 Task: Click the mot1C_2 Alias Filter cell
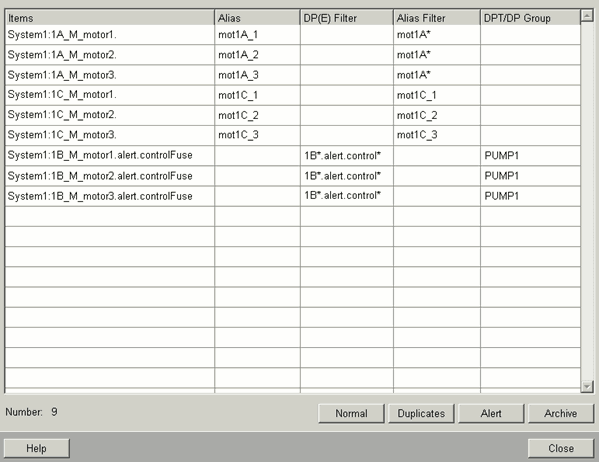pos(437,115)
